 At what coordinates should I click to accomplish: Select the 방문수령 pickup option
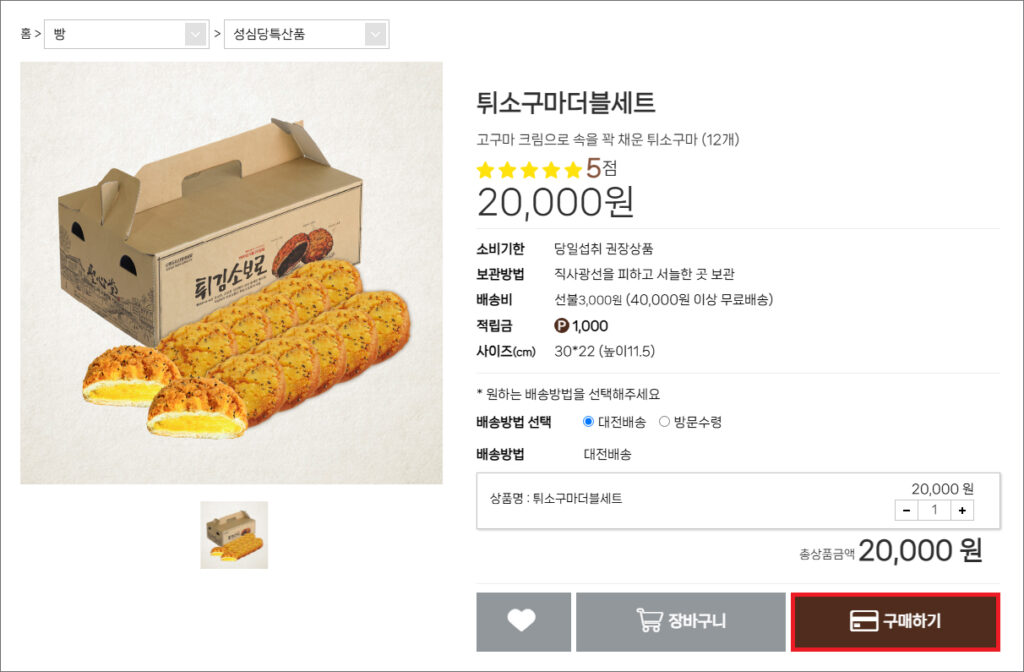664,422
